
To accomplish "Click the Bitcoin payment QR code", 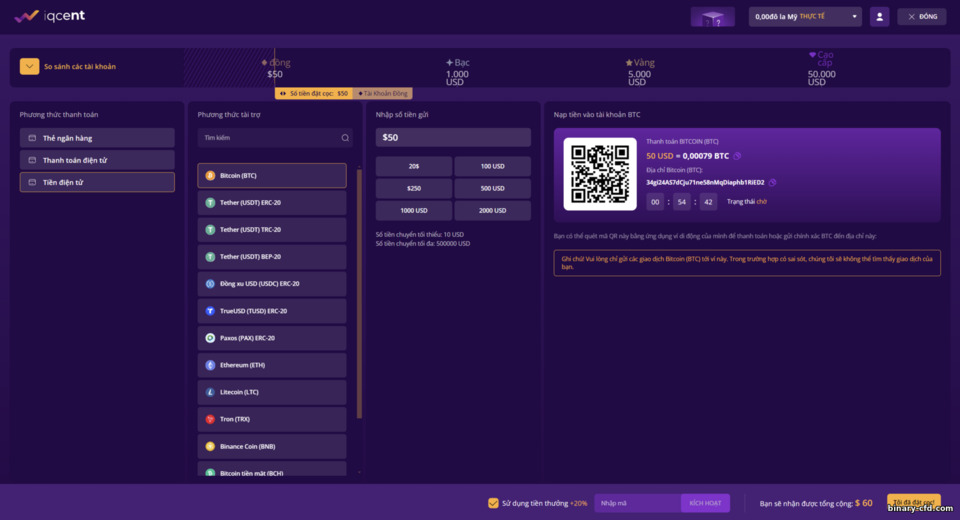I will pyautogui.click(x=600, y=174).
